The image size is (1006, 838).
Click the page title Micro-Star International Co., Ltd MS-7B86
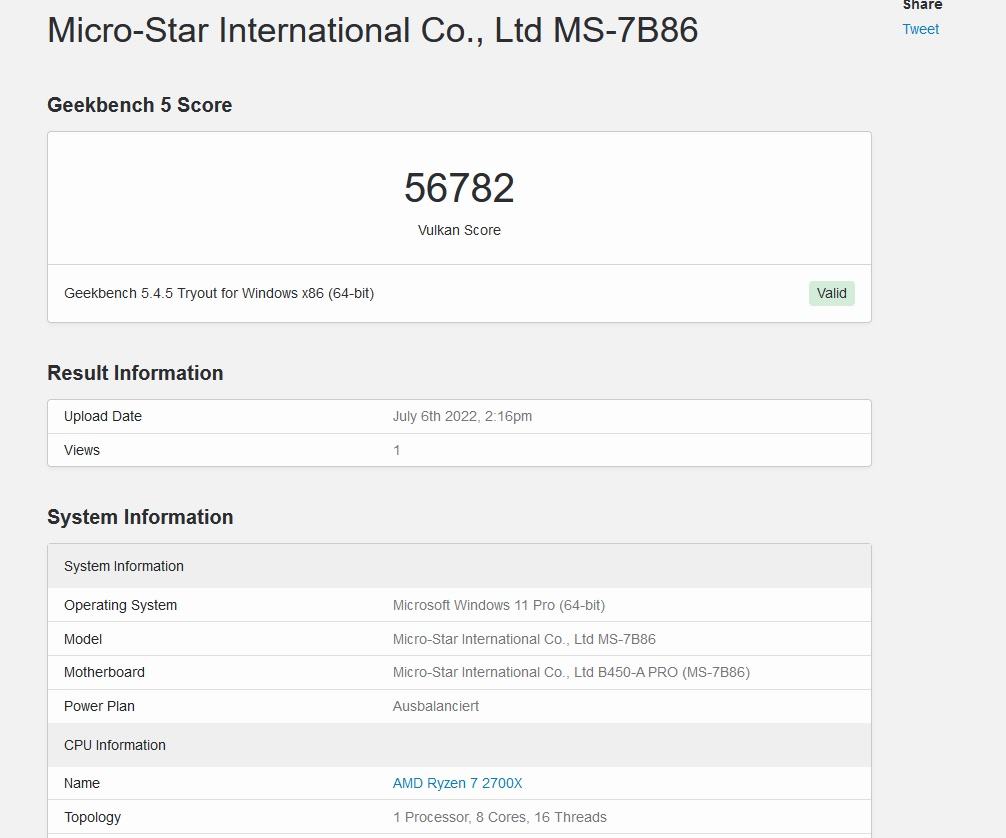click(x=373, y=30)
